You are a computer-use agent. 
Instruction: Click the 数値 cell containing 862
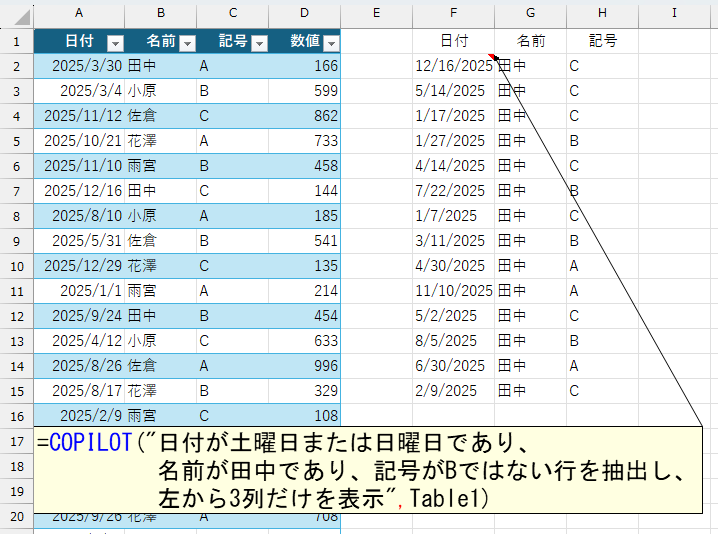pyautogui.click(x=305, y=116)
